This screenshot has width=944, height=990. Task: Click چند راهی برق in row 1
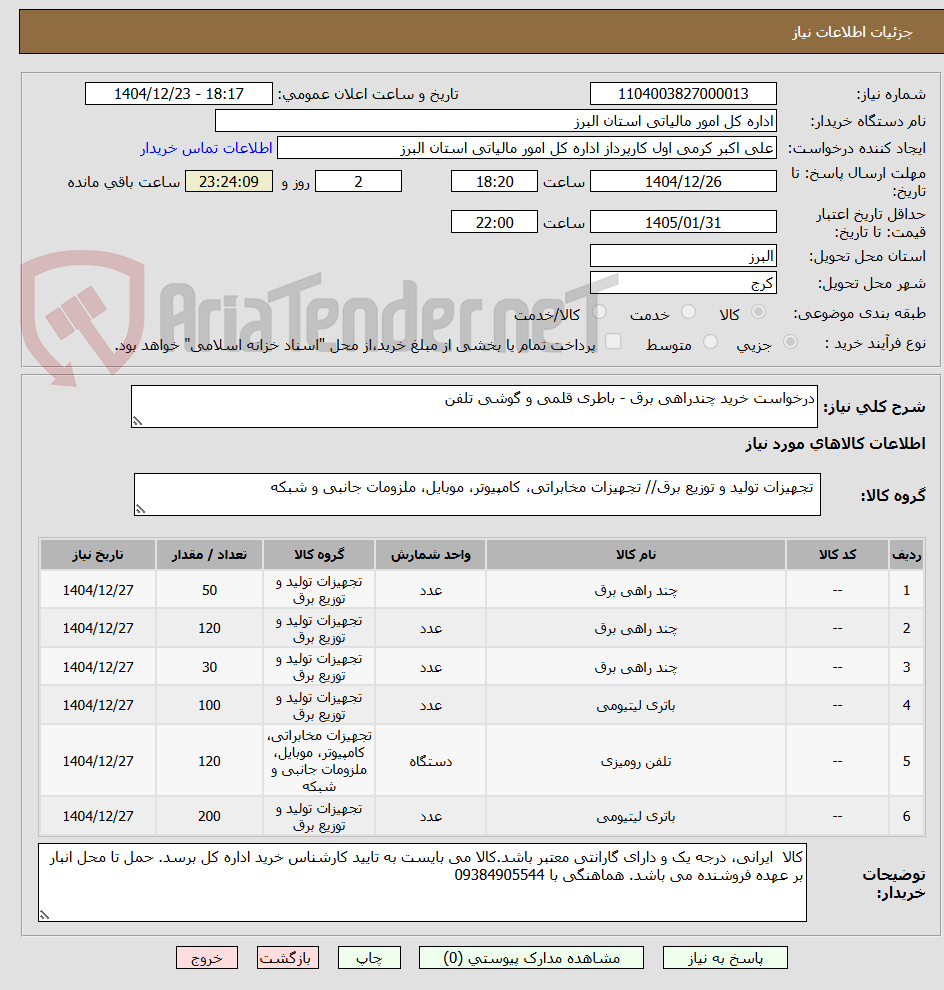[636, 590]
